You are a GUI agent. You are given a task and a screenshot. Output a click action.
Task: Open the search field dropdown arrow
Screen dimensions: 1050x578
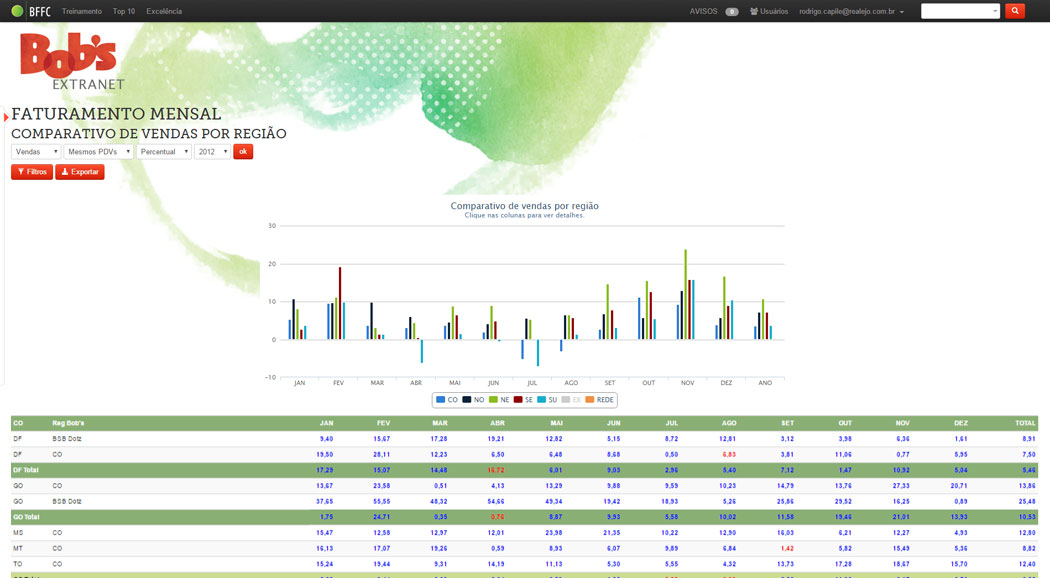click(995, 11)
